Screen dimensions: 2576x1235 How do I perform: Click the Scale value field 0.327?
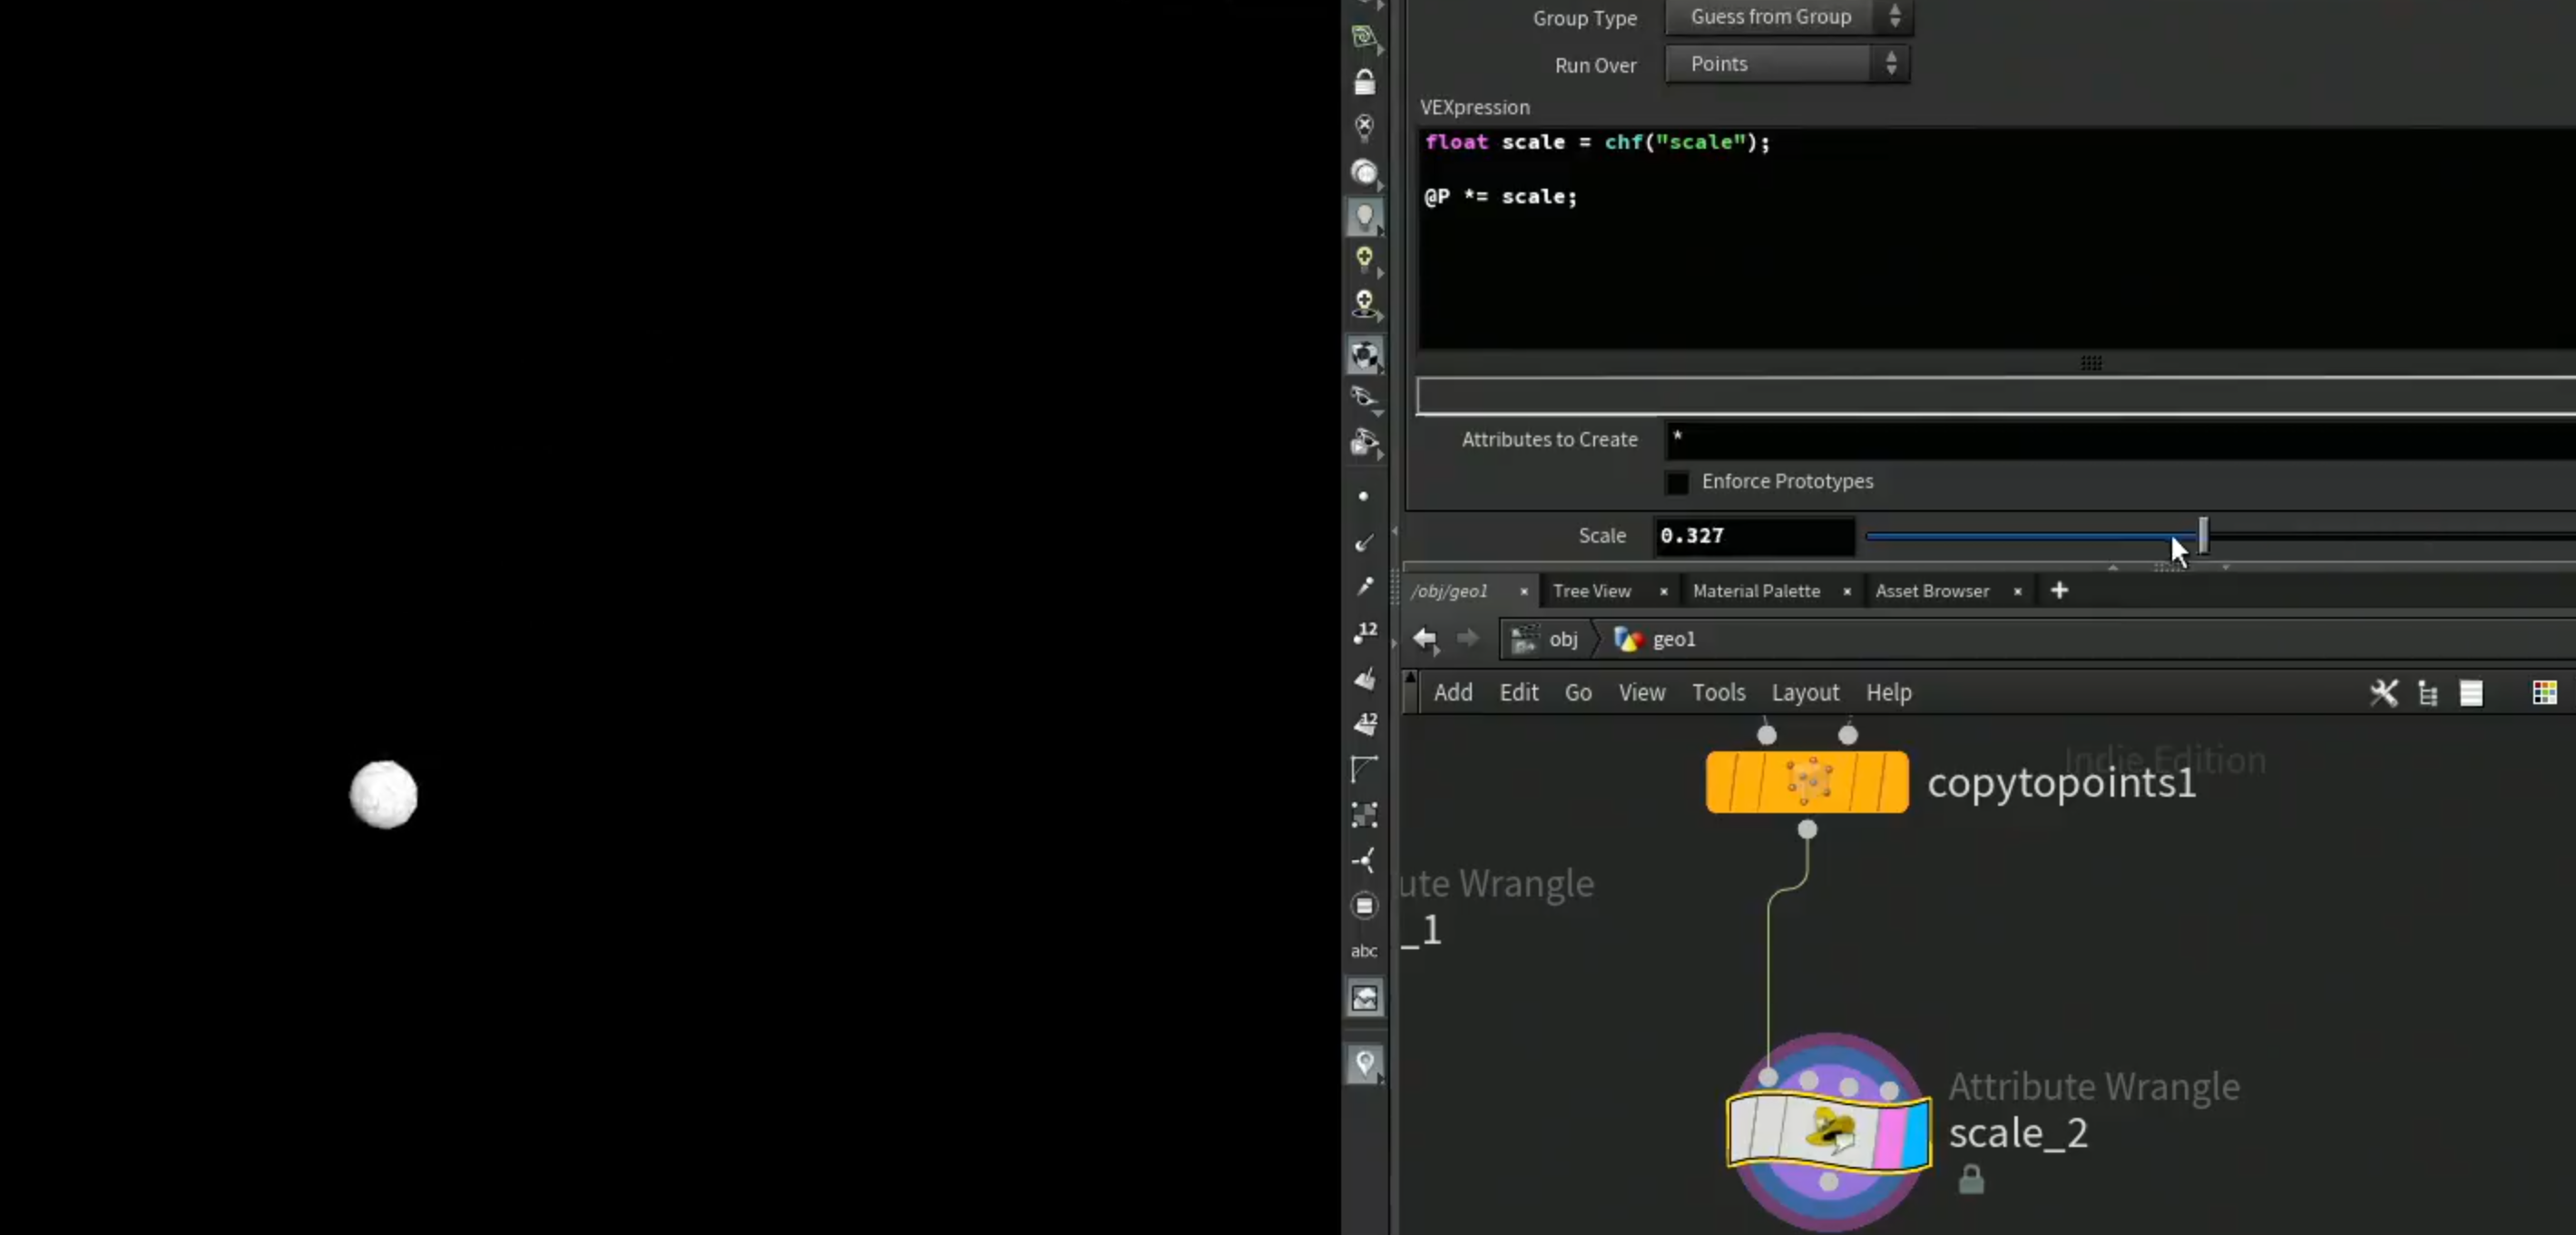(1754, 536)
